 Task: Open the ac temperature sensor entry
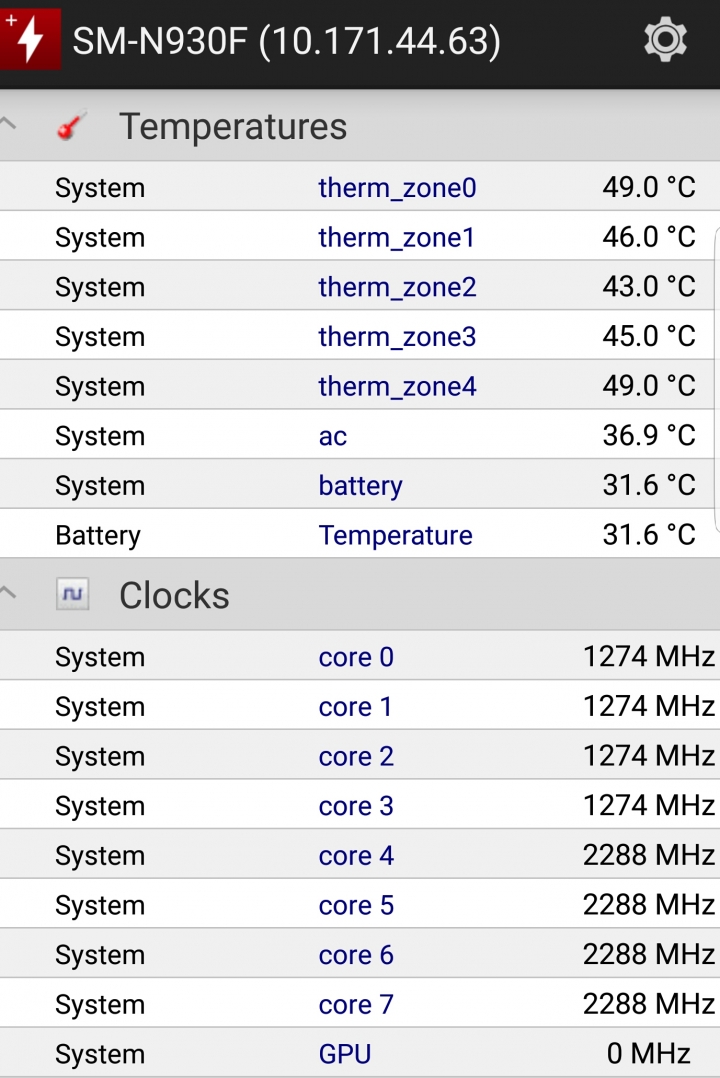click(x=333, y=436)
